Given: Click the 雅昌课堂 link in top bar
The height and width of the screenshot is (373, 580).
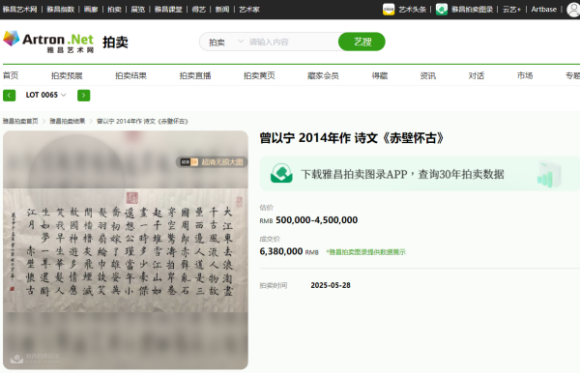Looking at the screenshot, I should 168,9.
